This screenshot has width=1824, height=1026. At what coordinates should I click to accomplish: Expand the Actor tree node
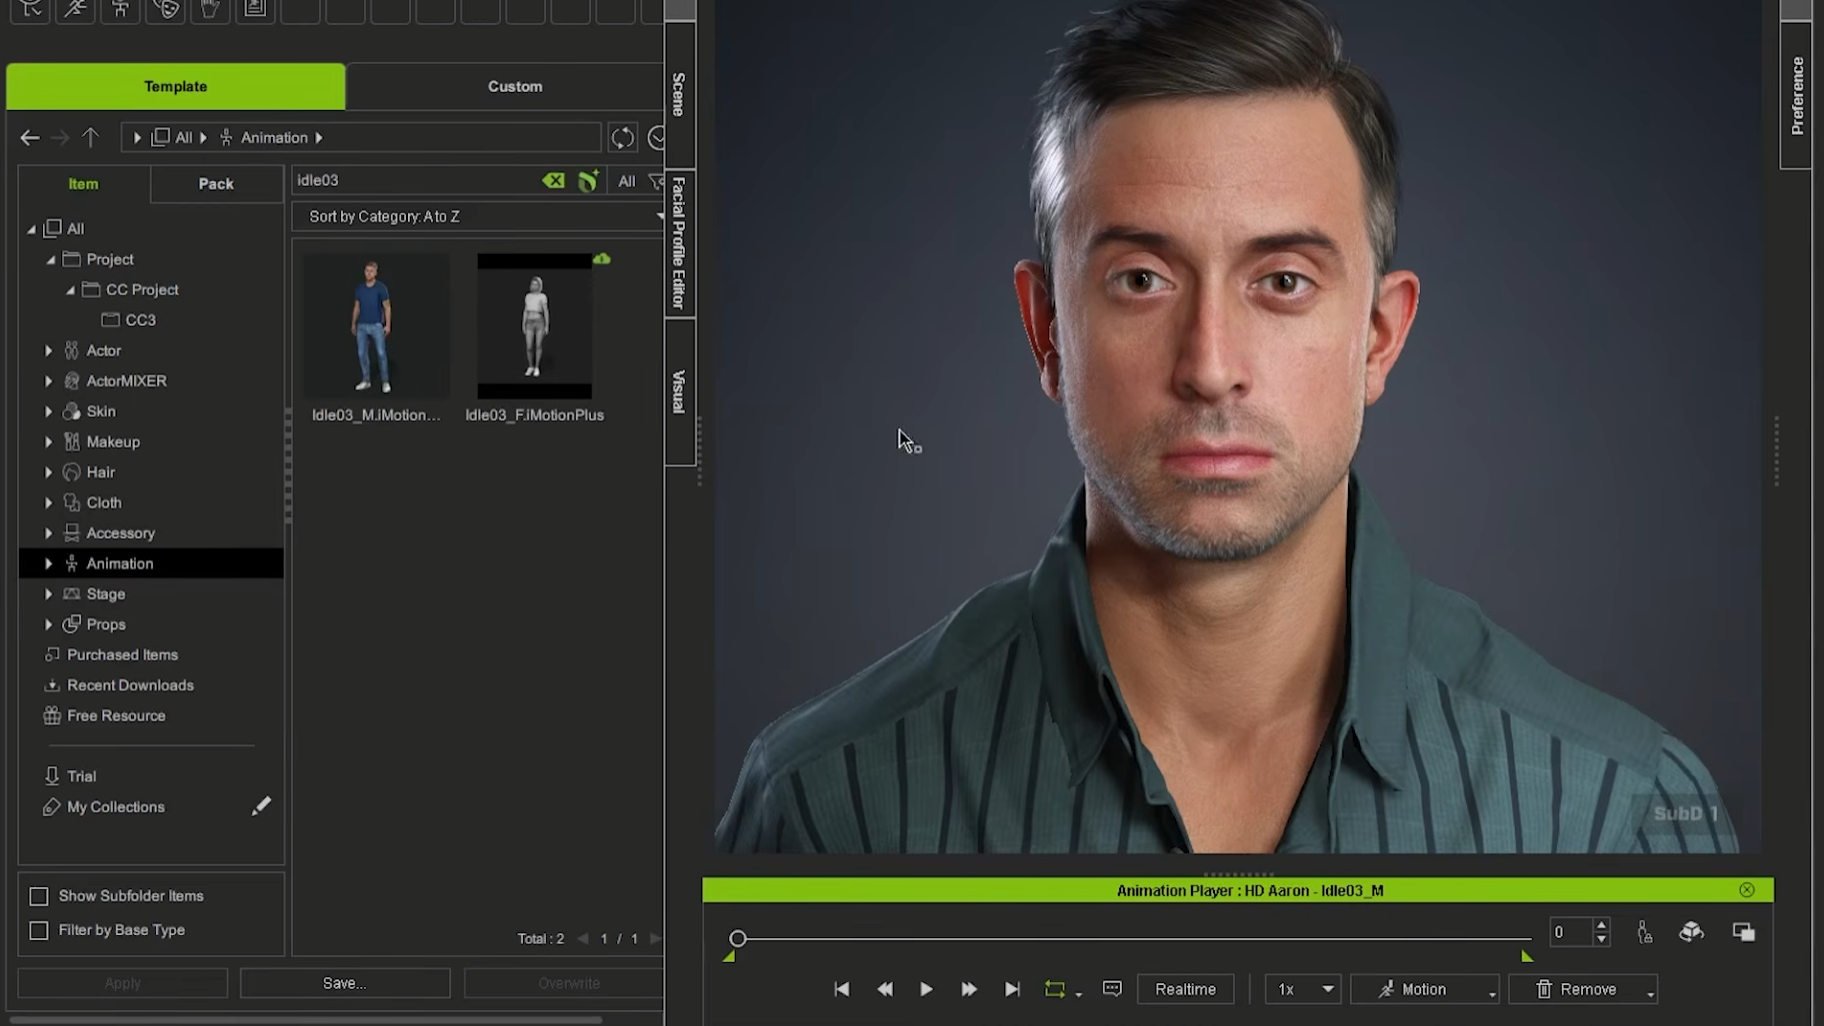pyautogui.click(x=48, y=351)
